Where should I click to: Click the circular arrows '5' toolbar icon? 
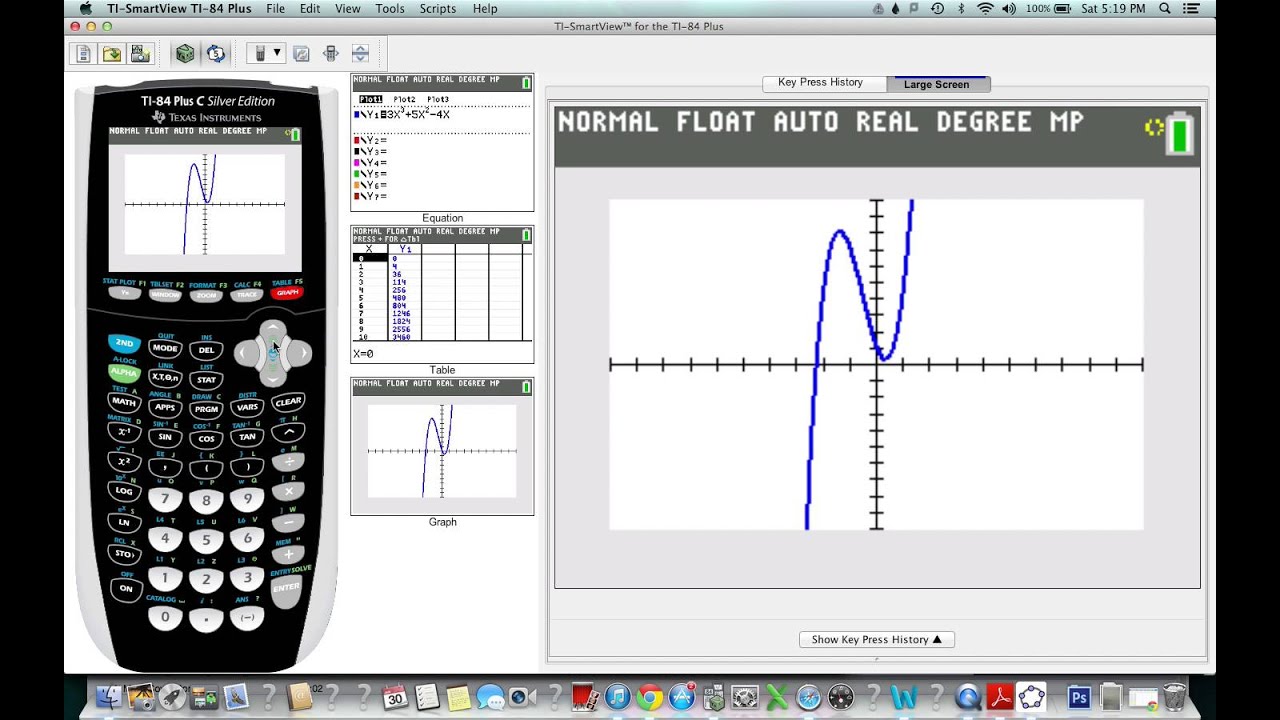[216, 53]
